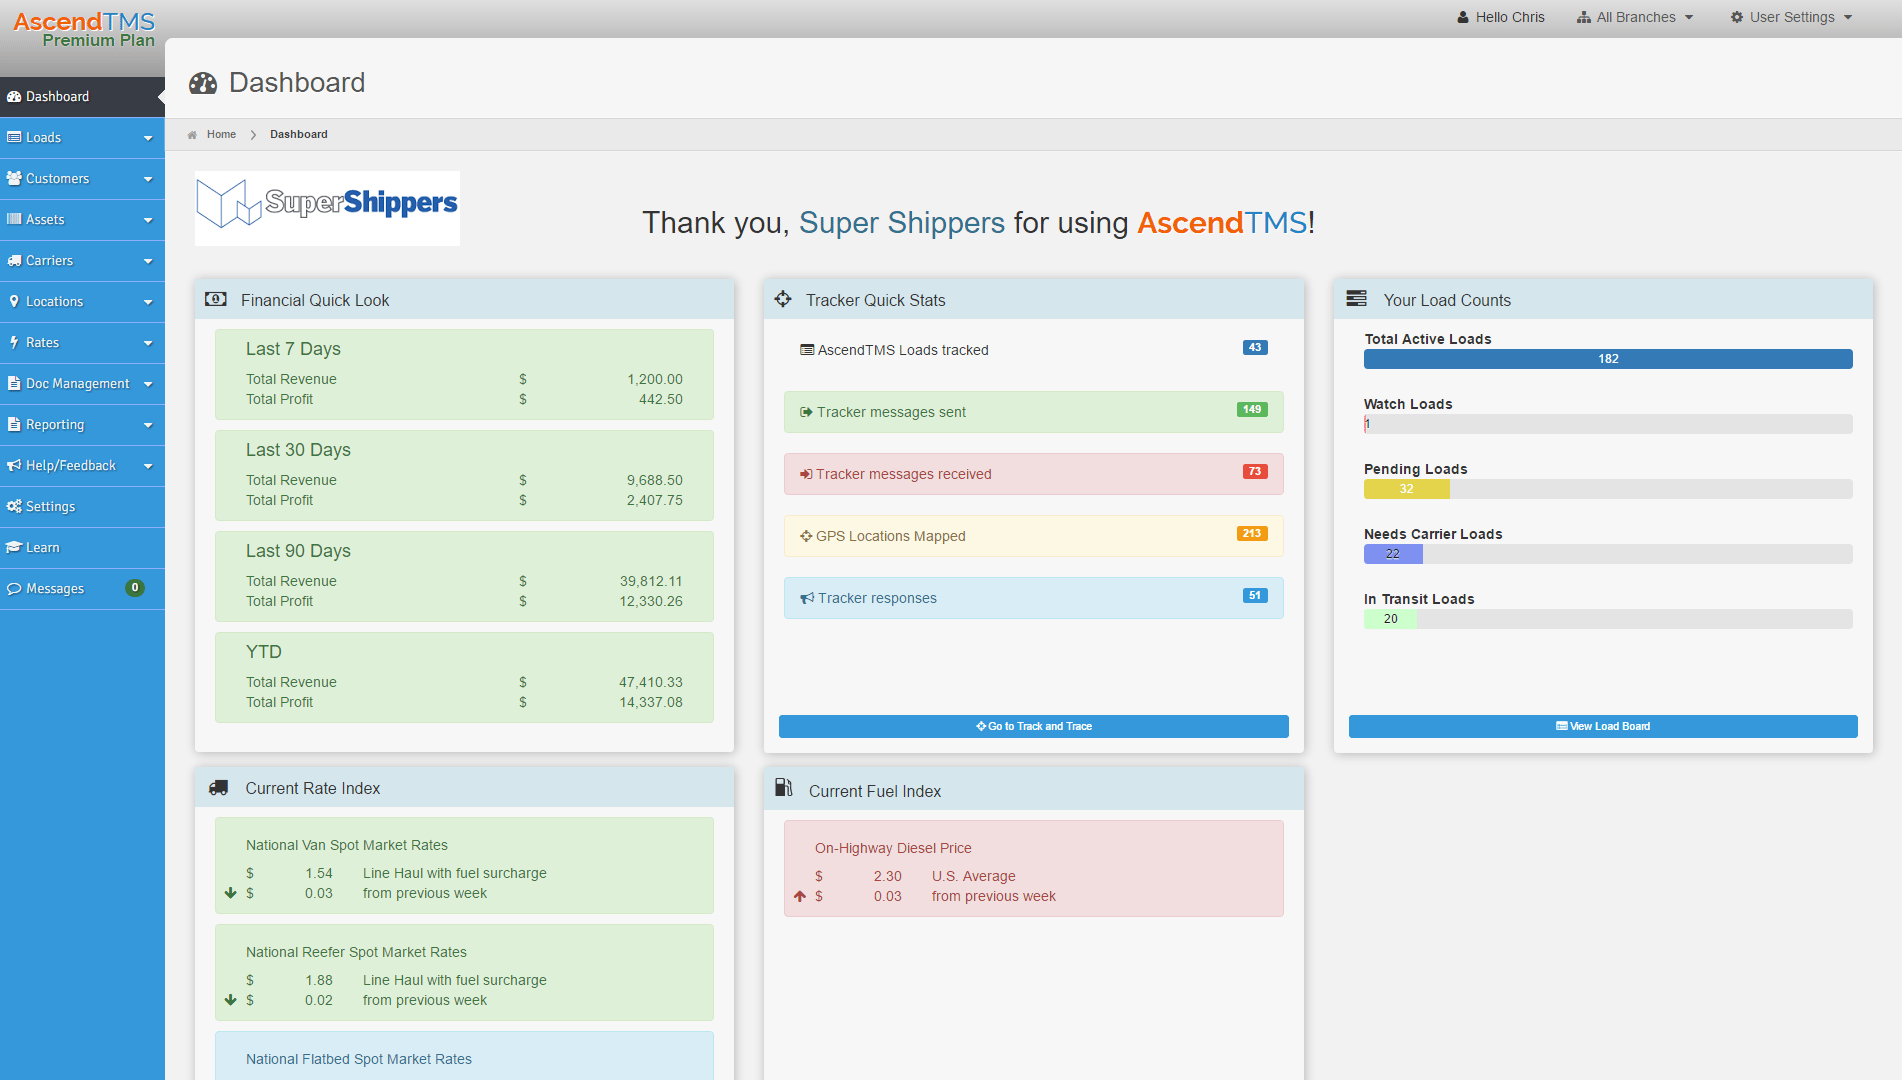The width and height of the screenshot is (1902, 1080).
Task: Click the home icon in the breadcrumb
Action: tap(192, 135)
